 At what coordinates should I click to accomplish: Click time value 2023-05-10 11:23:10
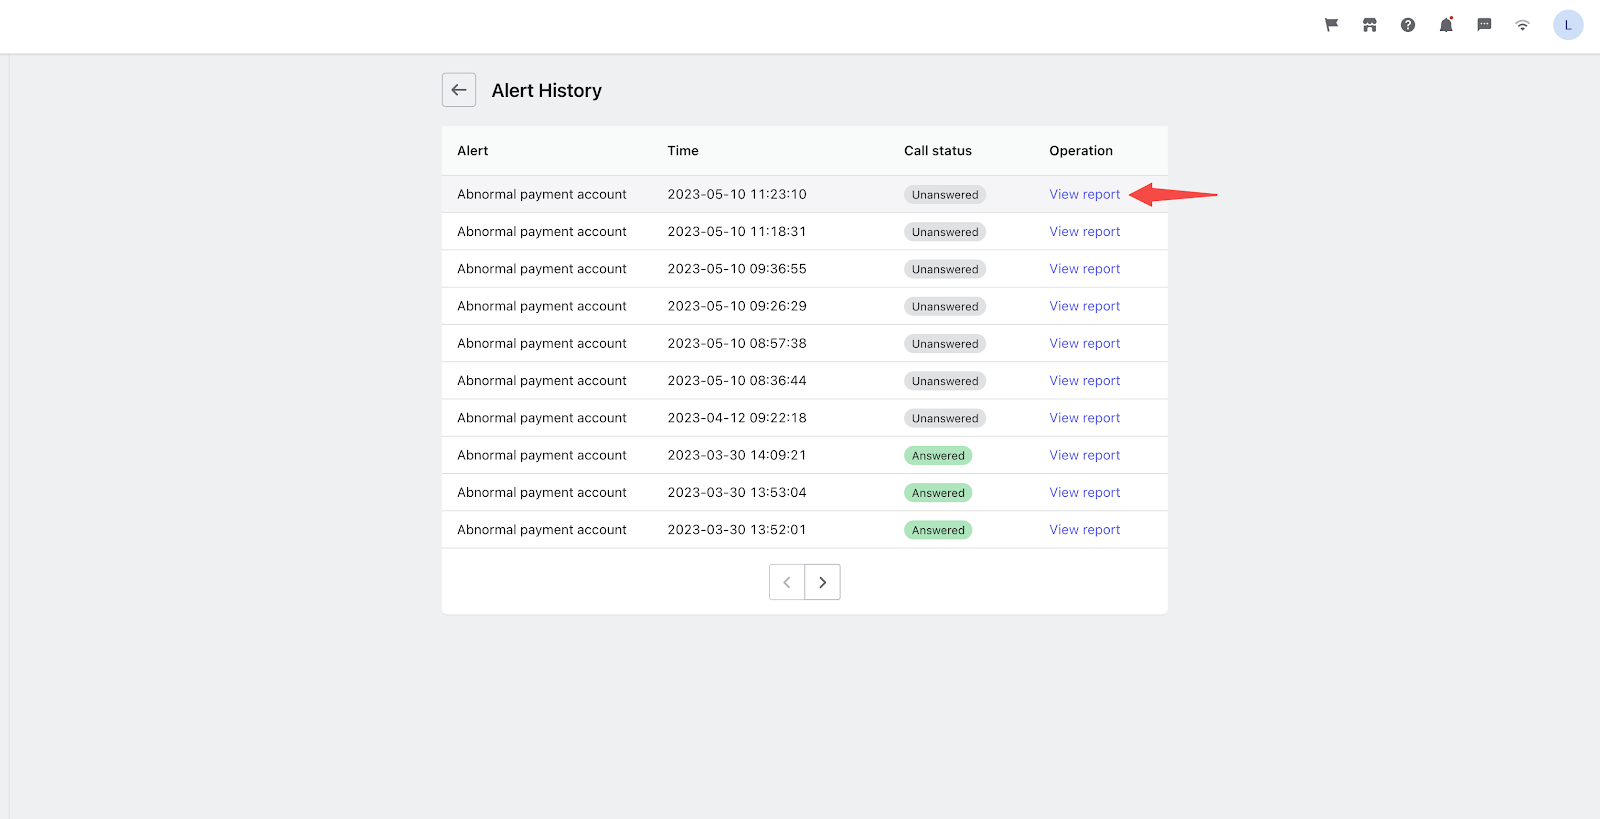[737, 194]
